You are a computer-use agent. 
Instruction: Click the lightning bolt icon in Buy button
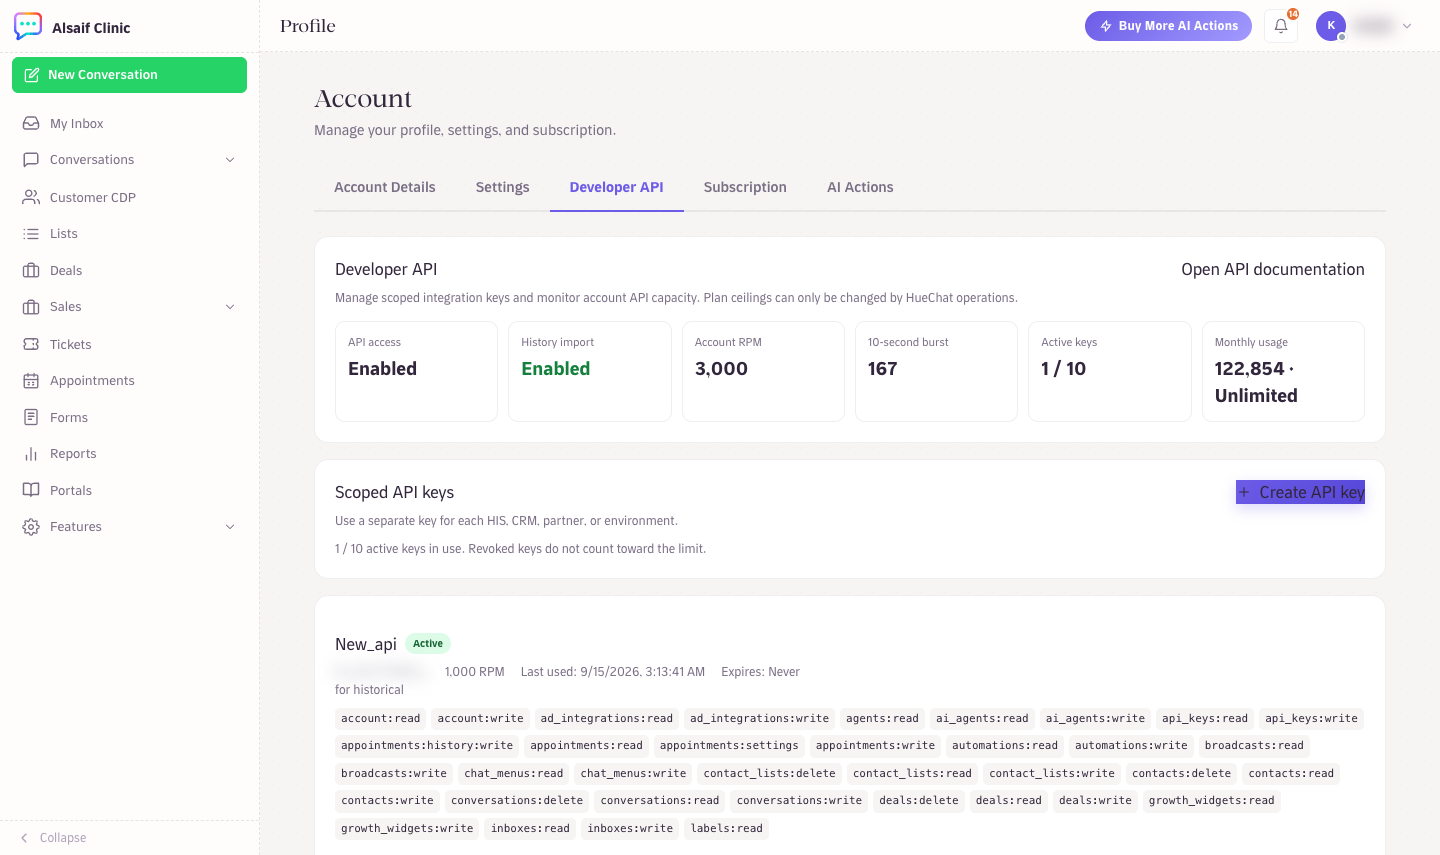[x=1106, y=26]
